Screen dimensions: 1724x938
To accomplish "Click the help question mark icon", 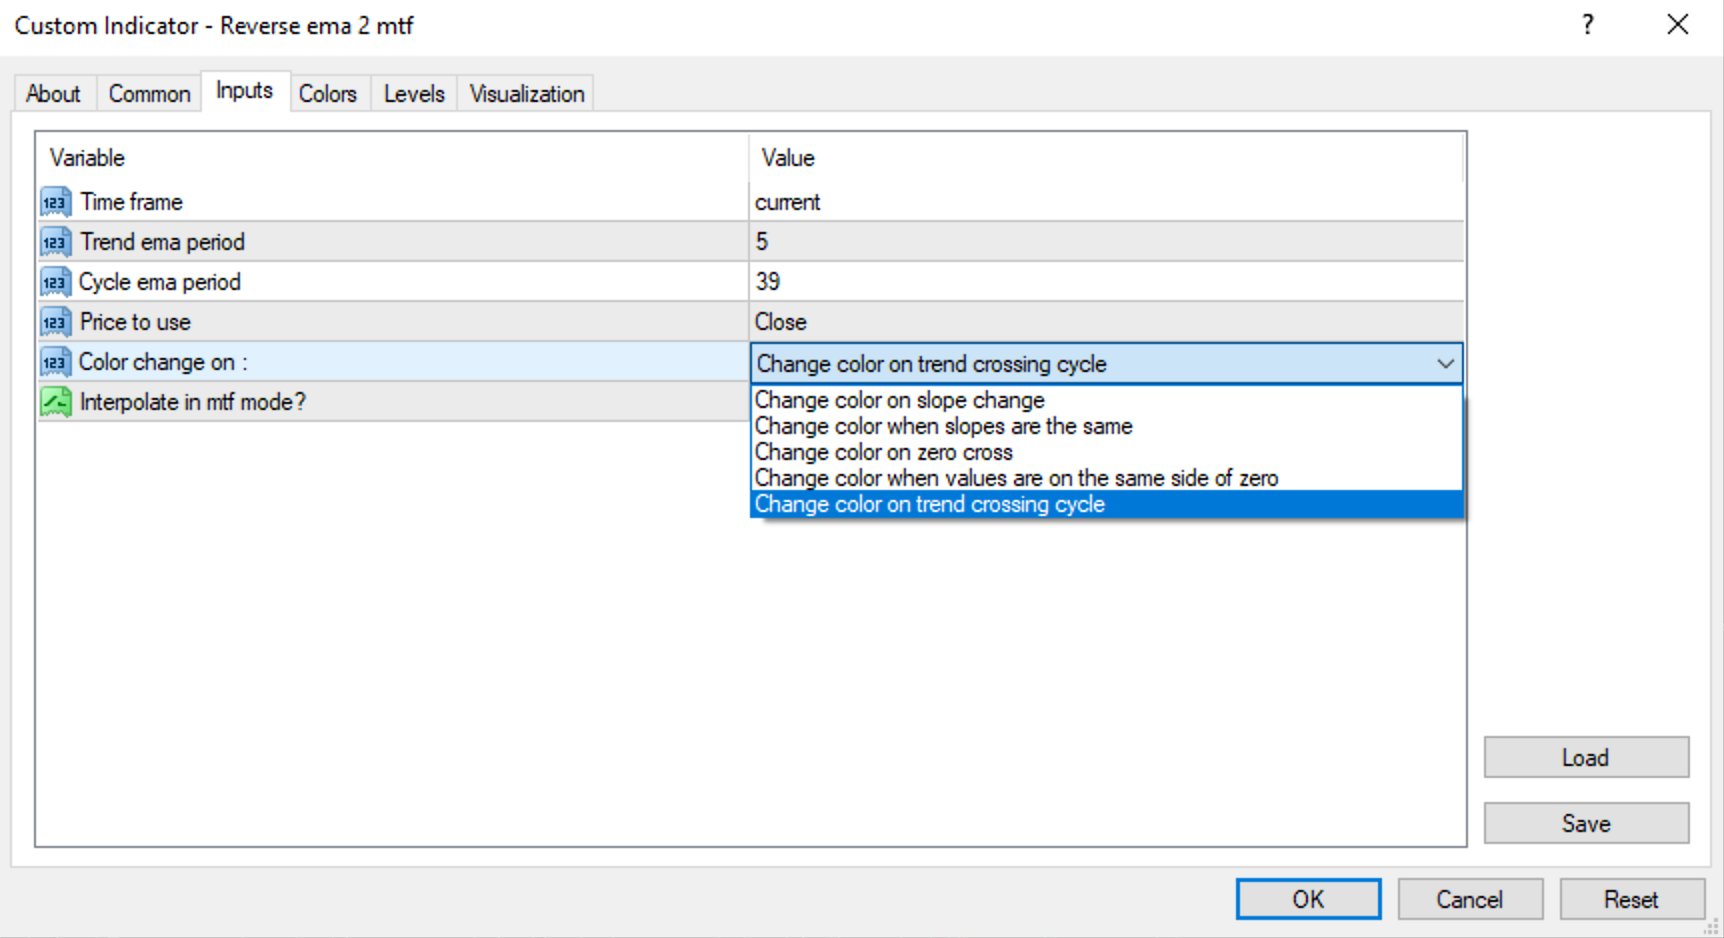I will 1588,25.
